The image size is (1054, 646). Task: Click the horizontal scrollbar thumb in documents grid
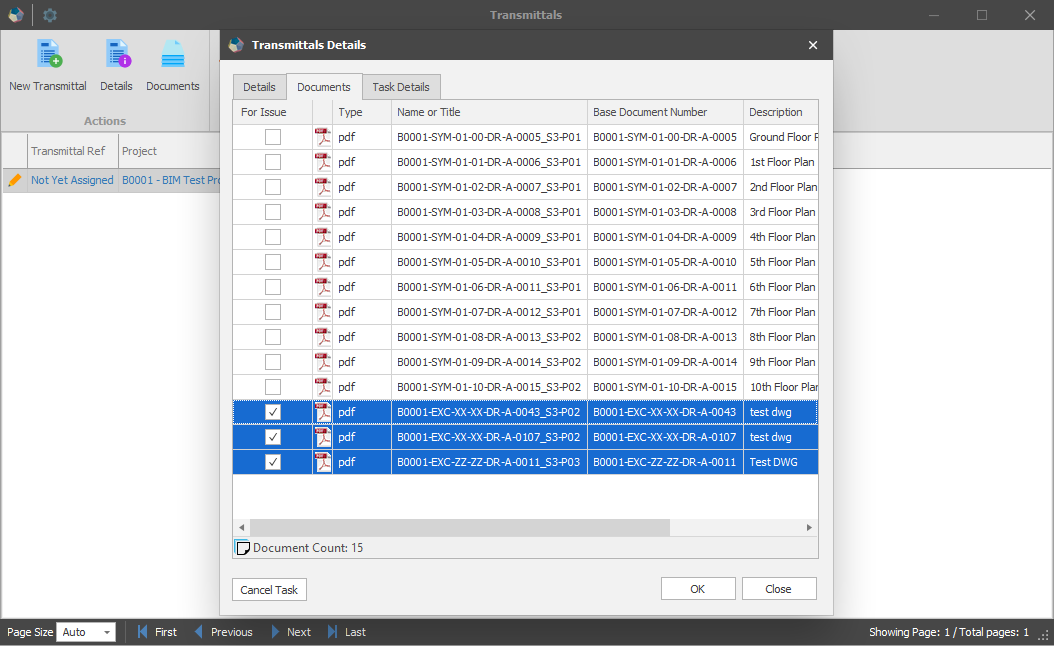460,527
